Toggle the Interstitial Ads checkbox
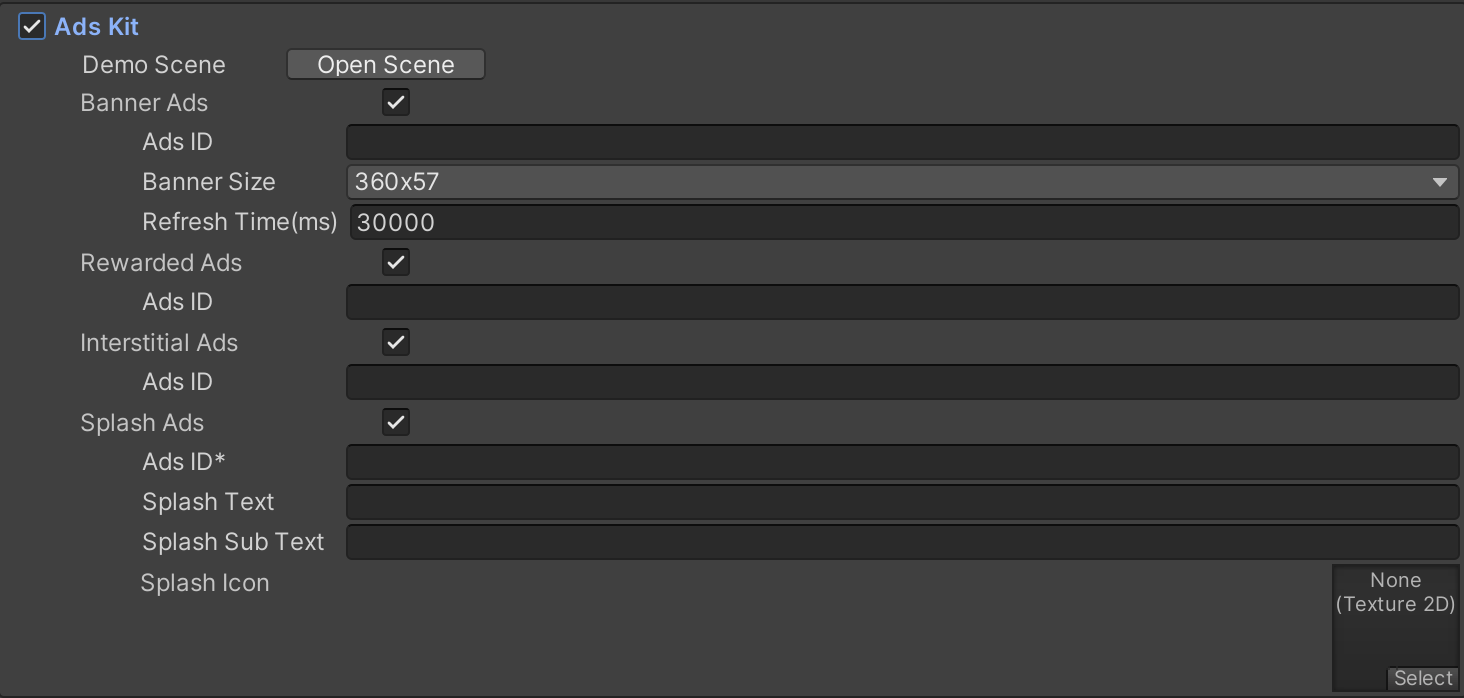The width and height of the screenshot is (1464, 698). coord(396,342)
